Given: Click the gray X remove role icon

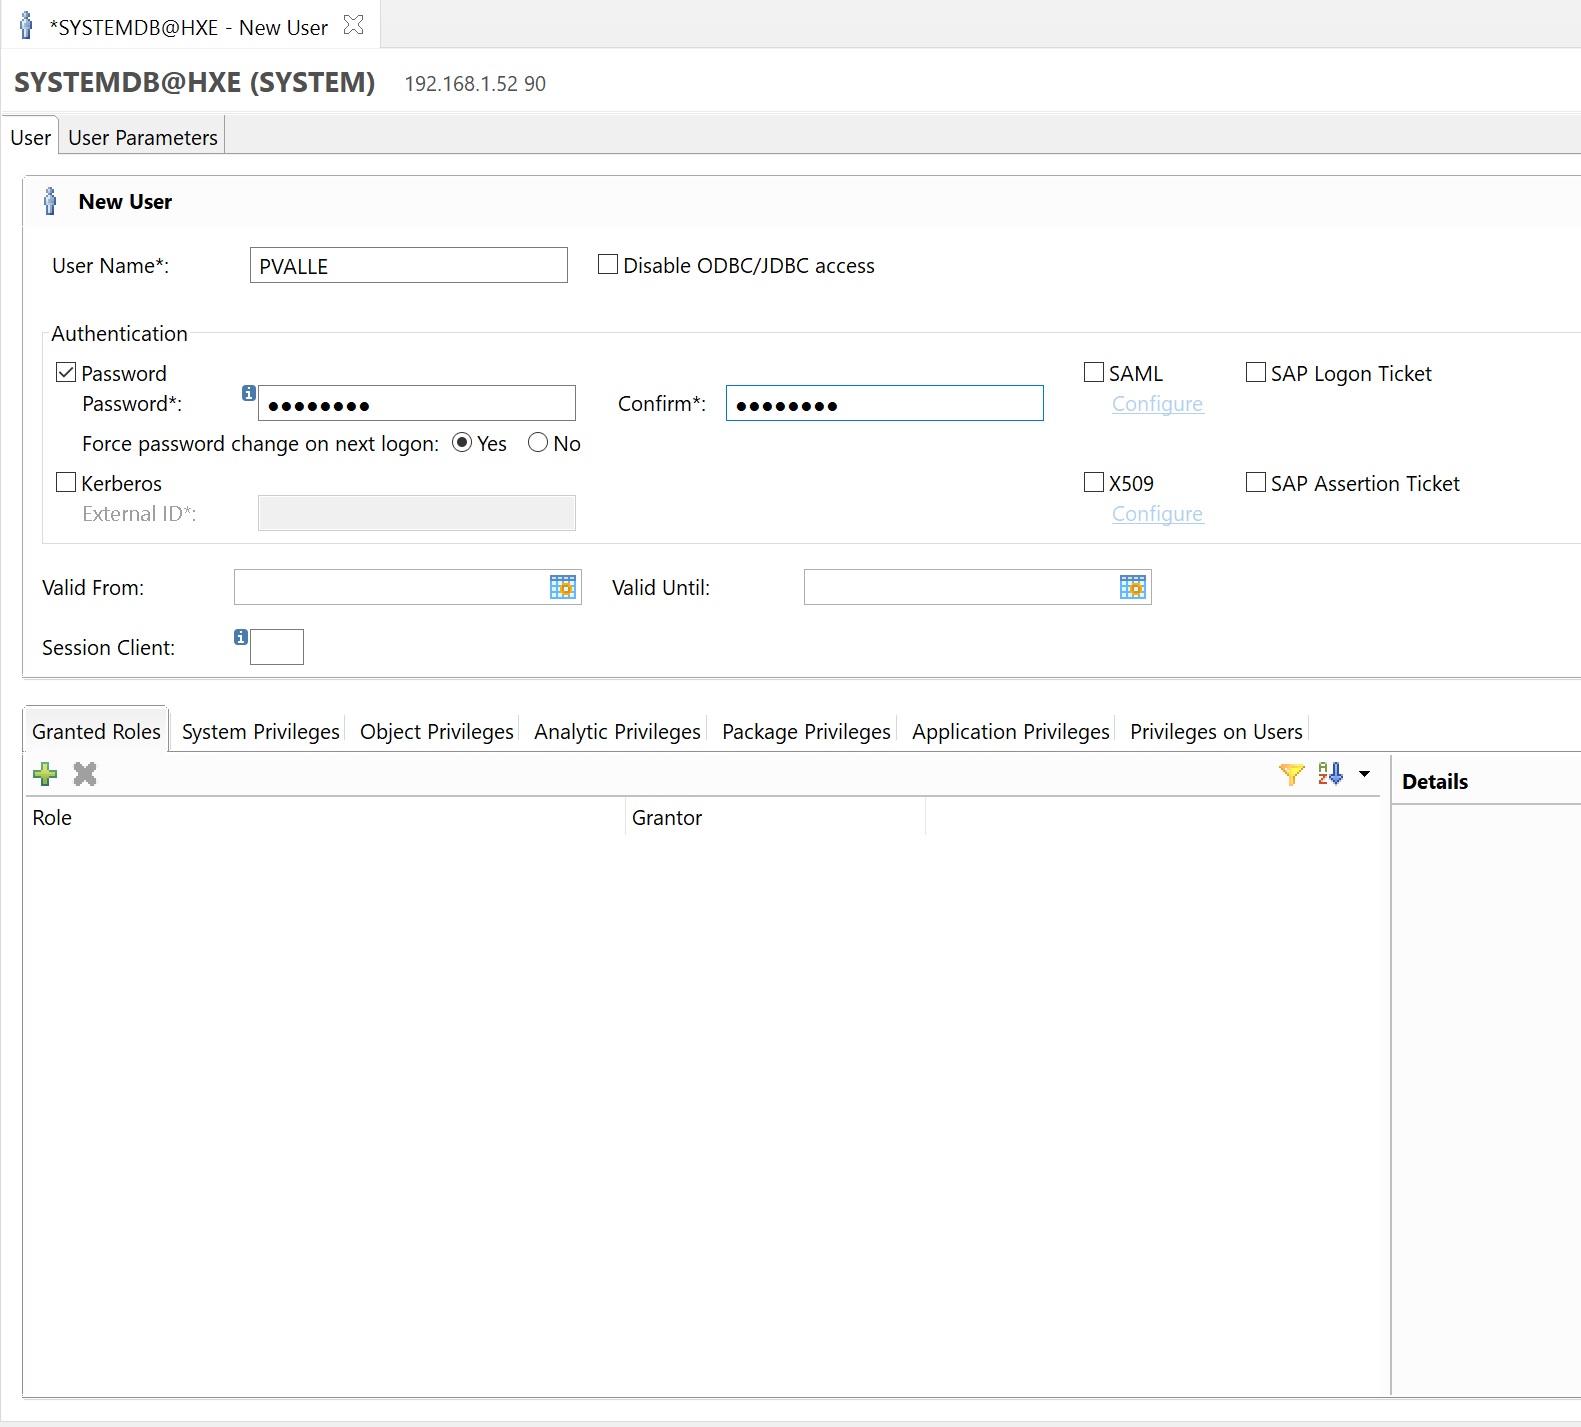Looking at the screenshot, I should tap(85, 774).
